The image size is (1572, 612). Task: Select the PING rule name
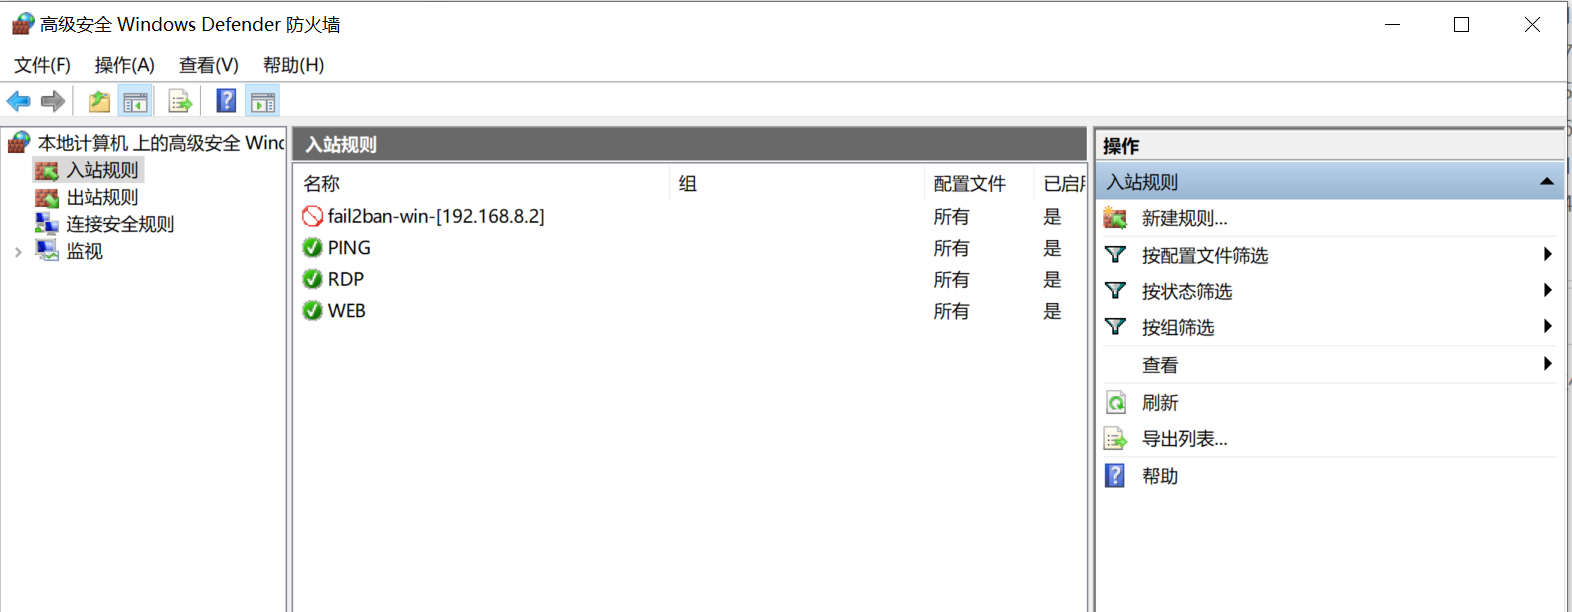tap(349, 247)
